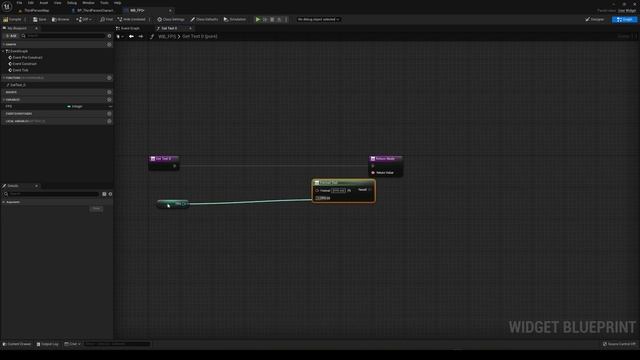Switch to Designer mode

point(595,19)
